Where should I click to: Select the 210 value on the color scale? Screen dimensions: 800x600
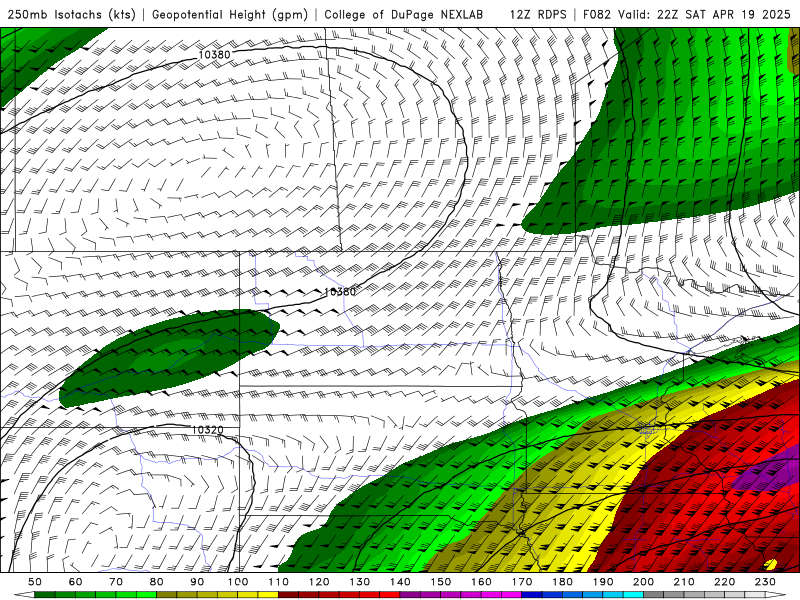pos(684,582)
